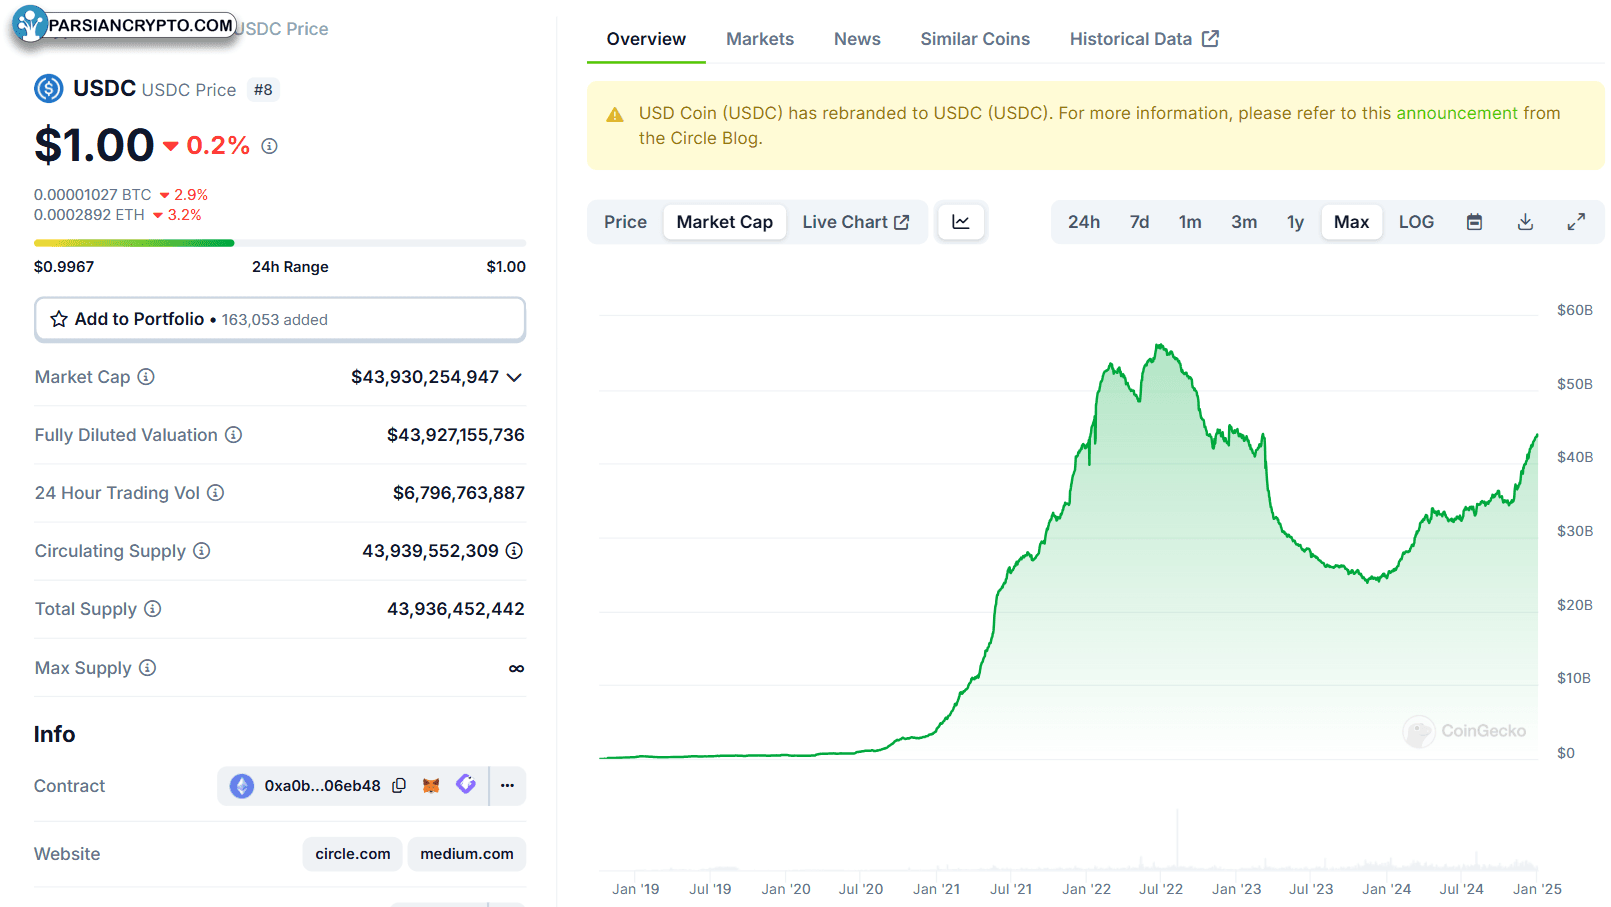Click the PARSIANCRYPTO.COM logo

[x=124, y=25]
